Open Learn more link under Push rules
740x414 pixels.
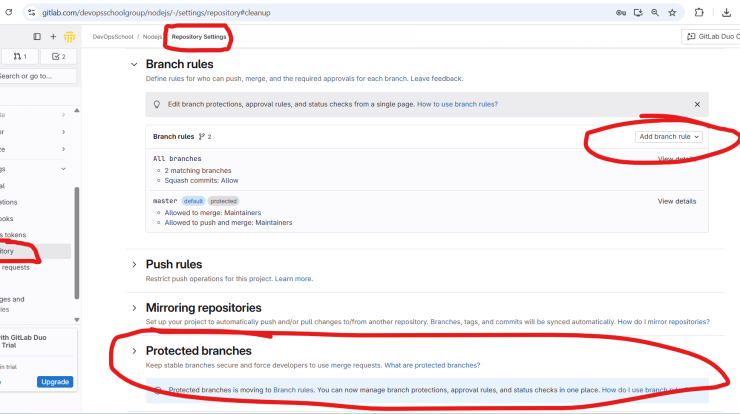click(293, 279)
